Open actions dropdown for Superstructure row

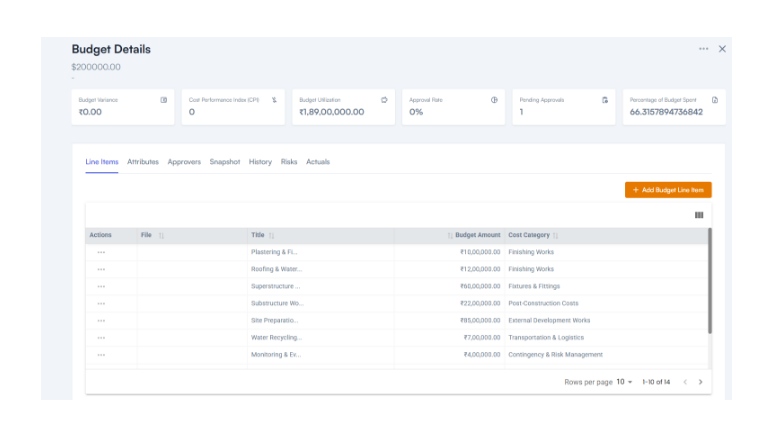pyautogui.click(x=101, y=286)
